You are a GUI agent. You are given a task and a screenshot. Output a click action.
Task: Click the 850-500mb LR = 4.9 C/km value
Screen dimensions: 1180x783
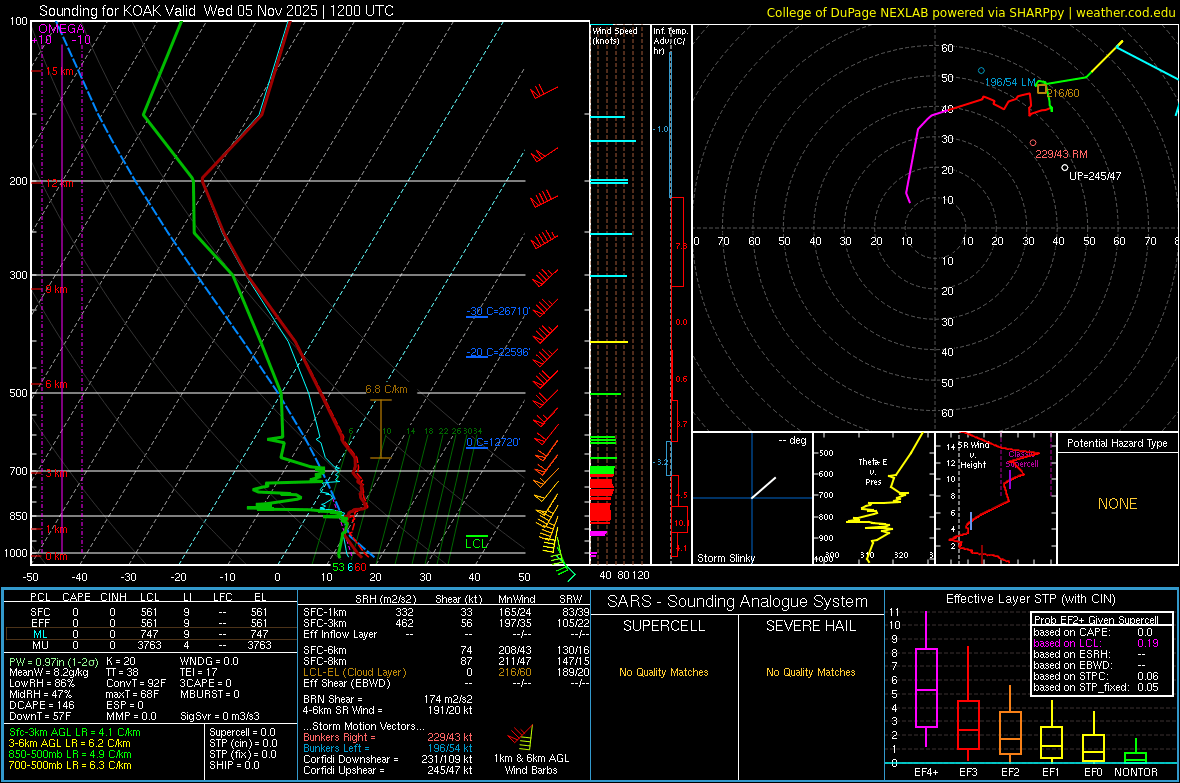(x=70, y=754)
